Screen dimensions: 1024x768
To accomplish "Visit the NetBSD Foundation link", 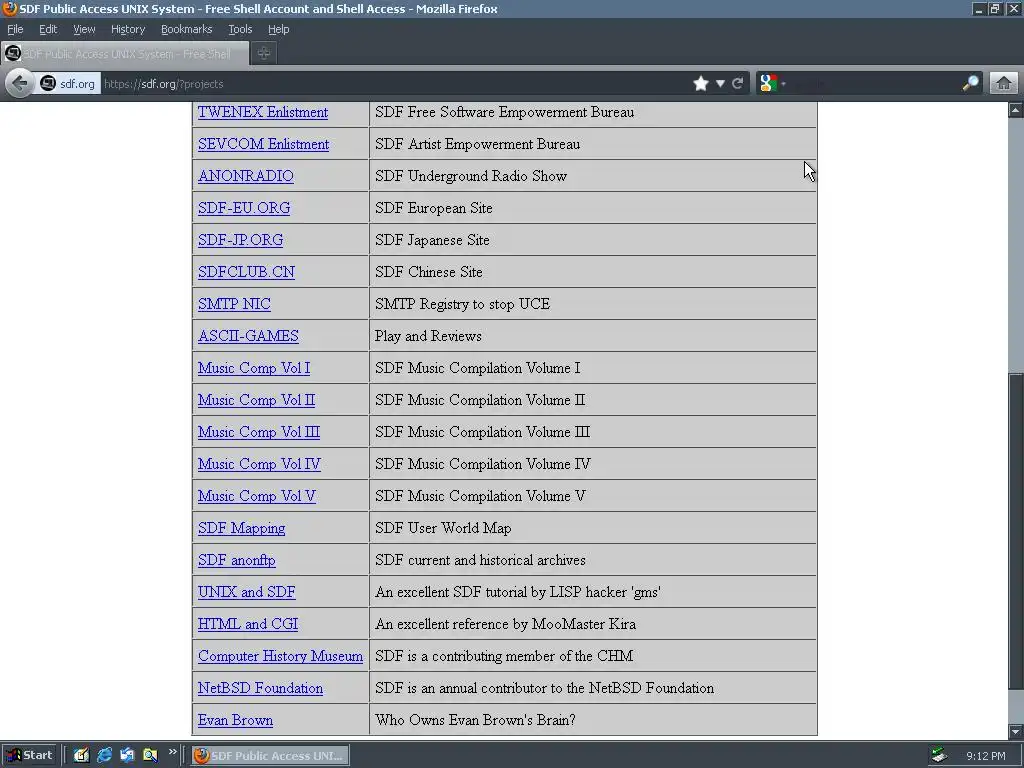I will (261, 688).
